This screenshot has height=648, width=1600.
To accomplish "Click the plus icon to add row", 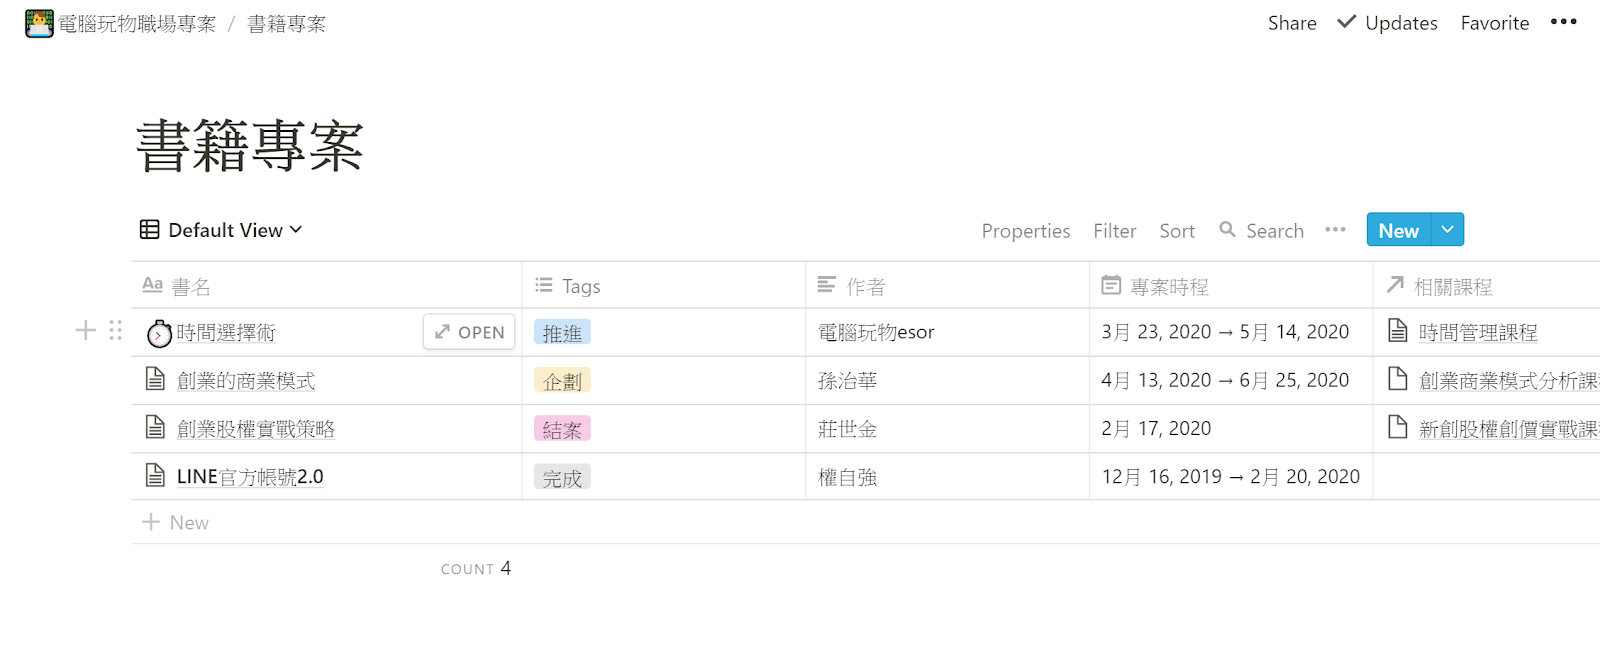I will click(x=86, y=331).
